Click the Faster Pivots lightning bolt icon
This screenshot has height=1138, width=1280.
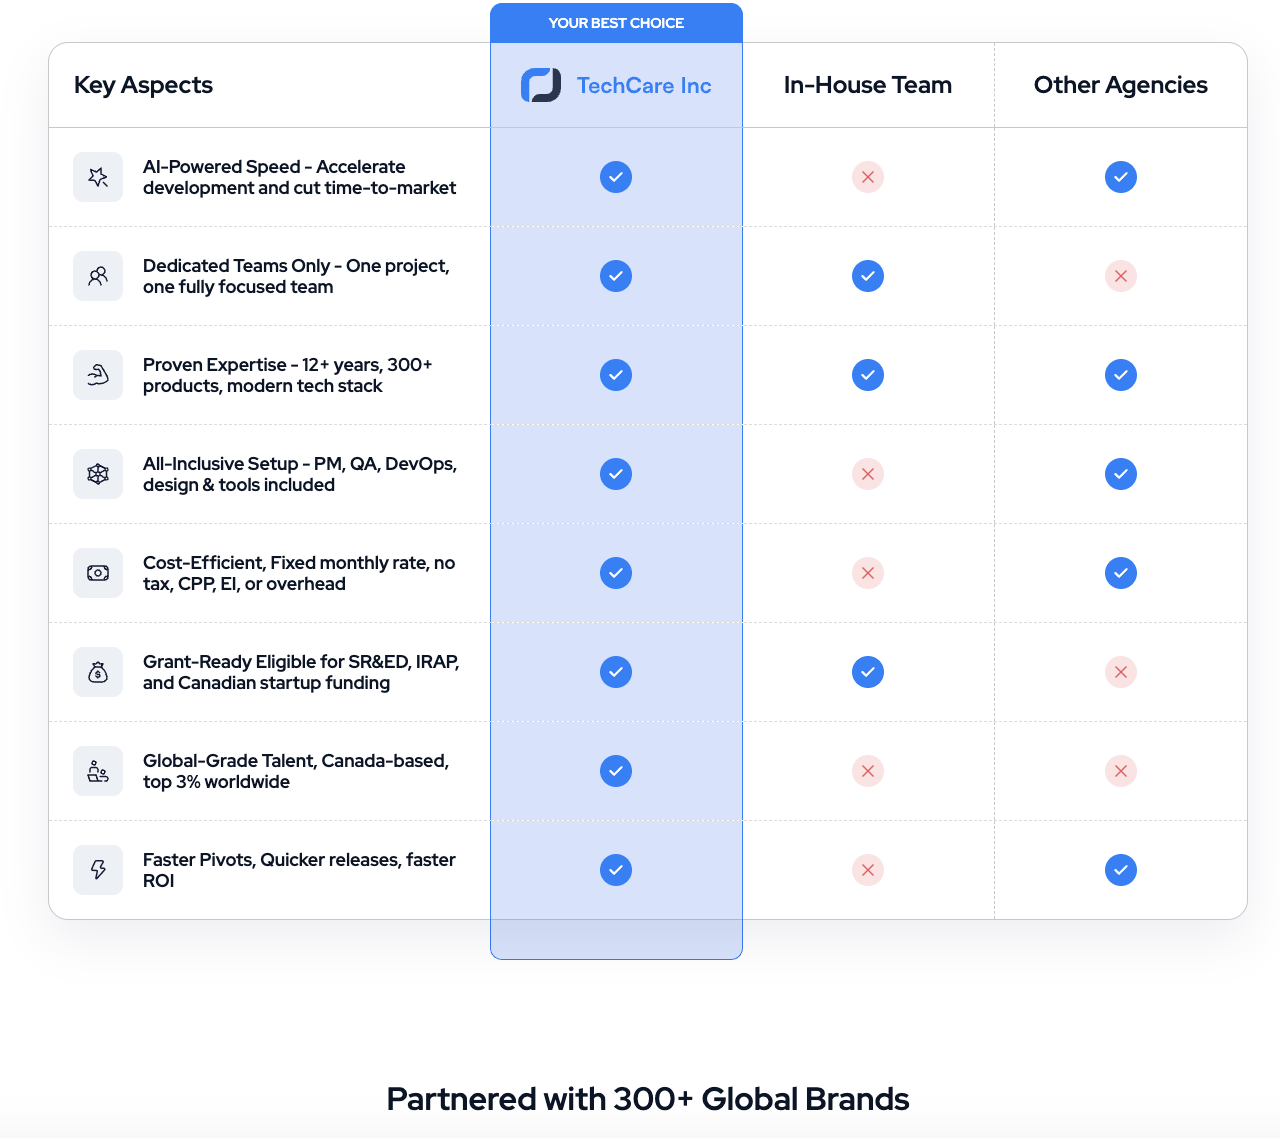[98, 870]
